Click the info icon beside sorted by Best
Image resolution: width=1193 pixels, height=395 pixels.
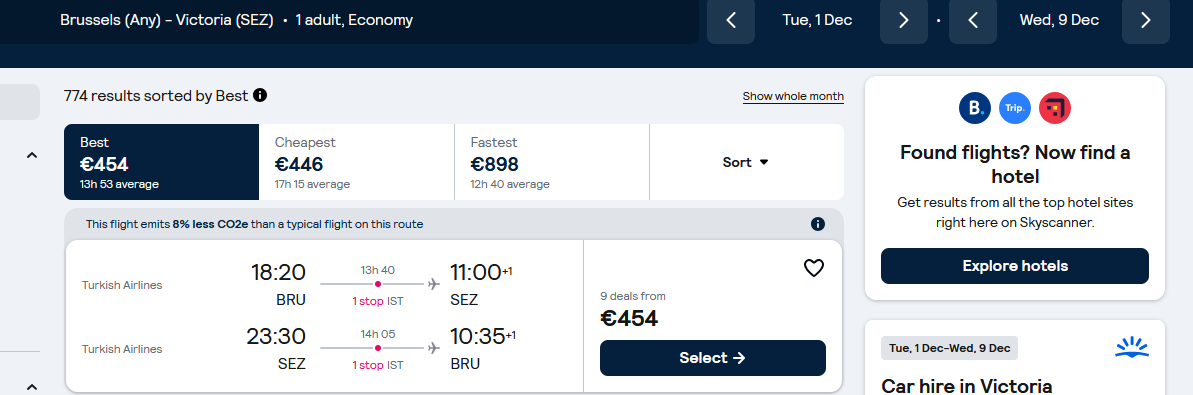click(260, 95)
